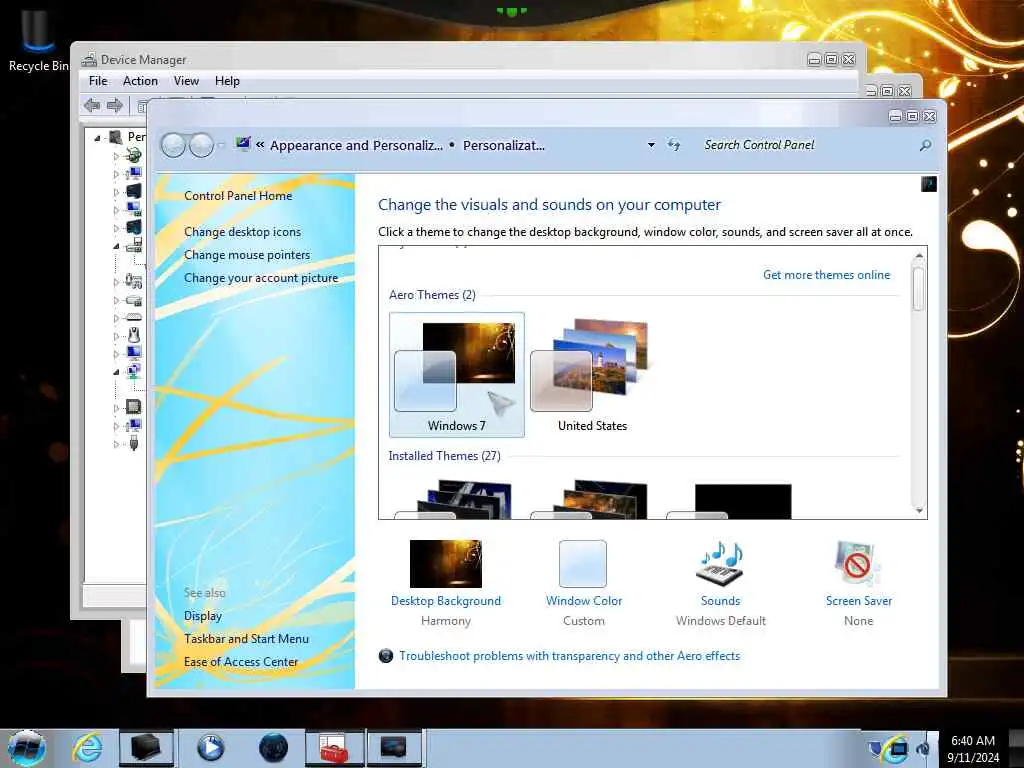
Task: Select the keyboard device icon in Device Manager
Action: pos(134,317)
